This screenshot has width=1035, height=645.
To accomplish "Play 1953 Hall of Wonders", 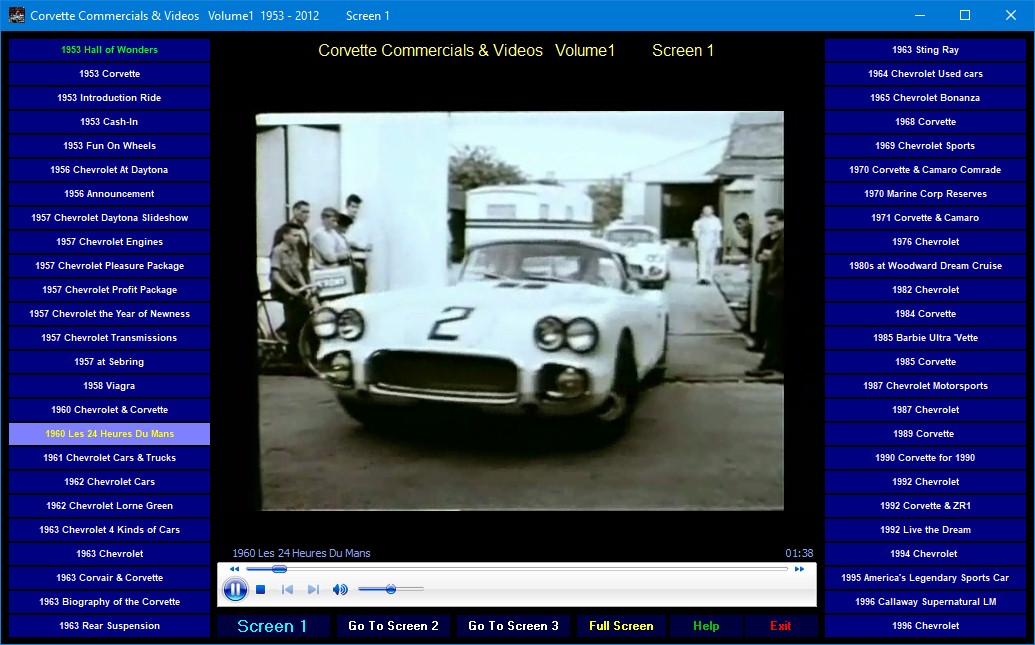I will tap(110, 50).
